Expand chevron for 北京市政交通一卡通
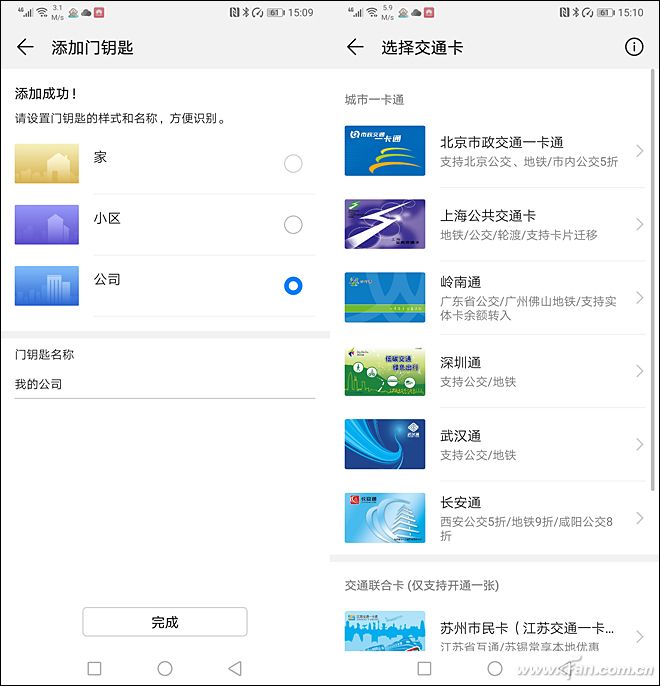 (639, 151)
